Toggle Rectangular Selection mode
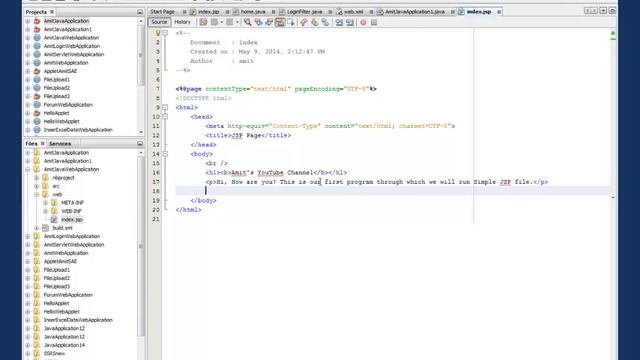 pos(291,22)
